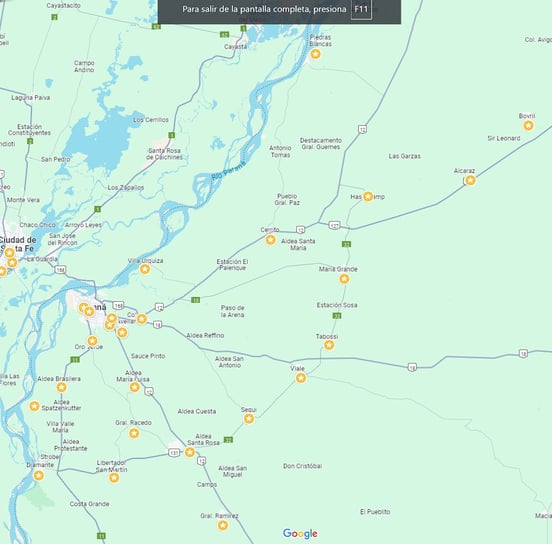Click the F11 key hint
The height and width of the screenshot is (544, 552).
click(x=361, y=9)
